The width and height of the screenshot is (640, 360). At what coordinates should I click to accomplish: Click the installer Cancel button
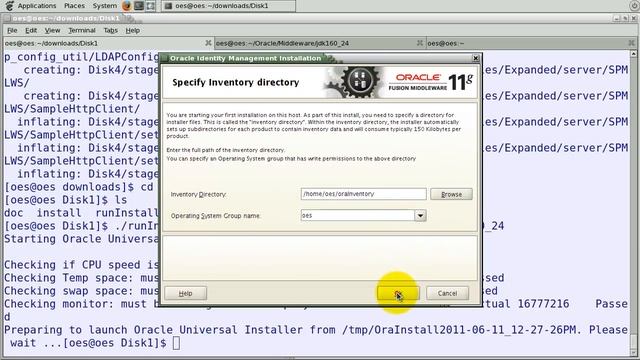click(447, 293)
